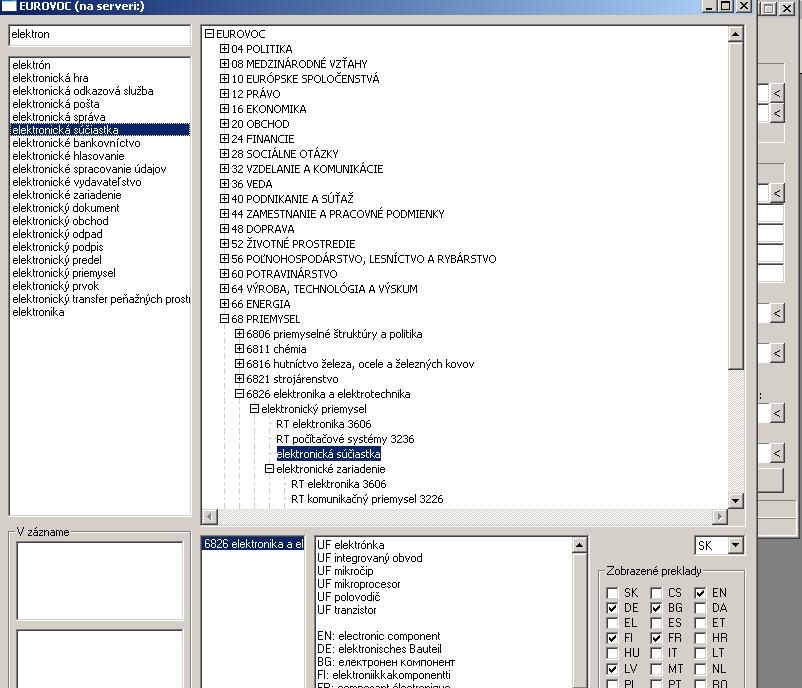
Task: Expand the 6811 chémia node
Action: (x=239, y=349)
